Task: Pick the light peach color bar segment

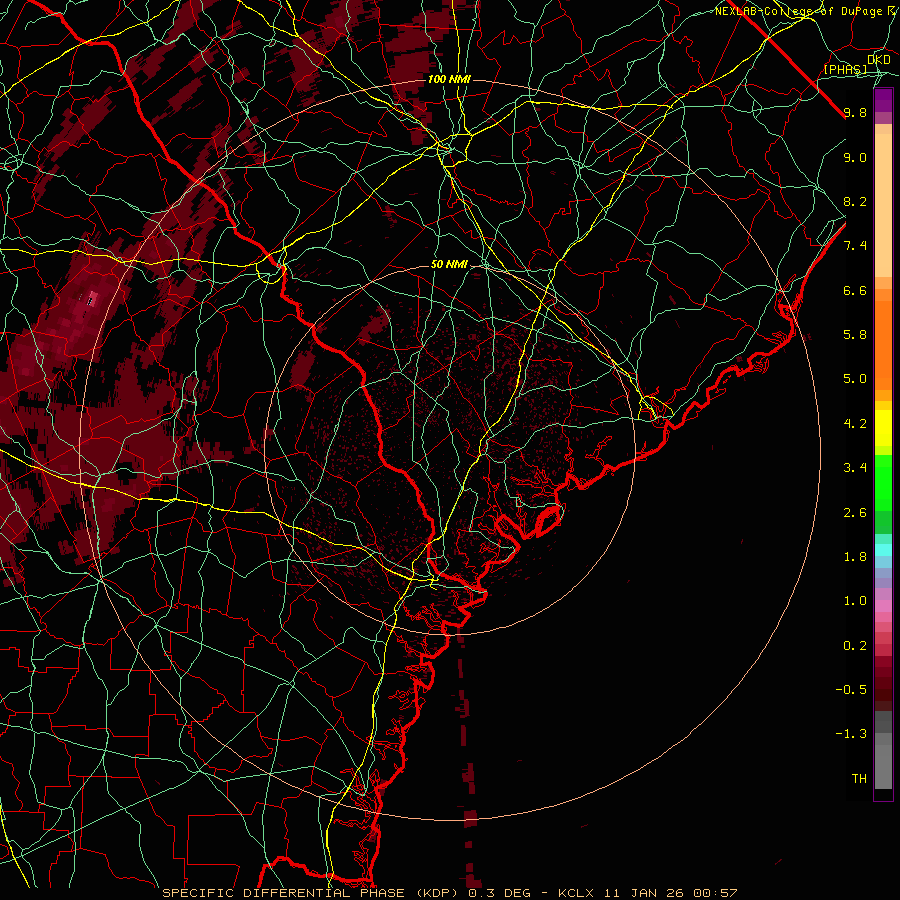Action: (883, 205)
